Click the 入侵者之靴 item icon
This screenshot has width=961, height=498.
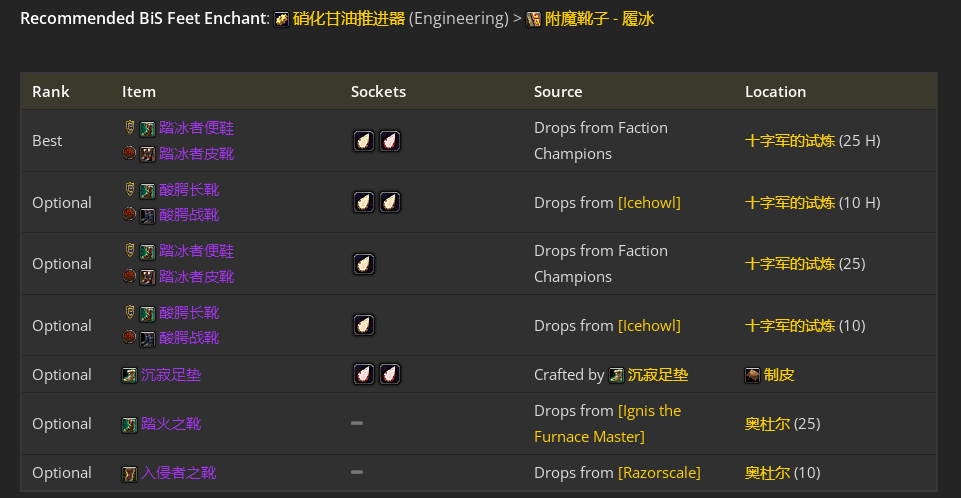point(129,473)
